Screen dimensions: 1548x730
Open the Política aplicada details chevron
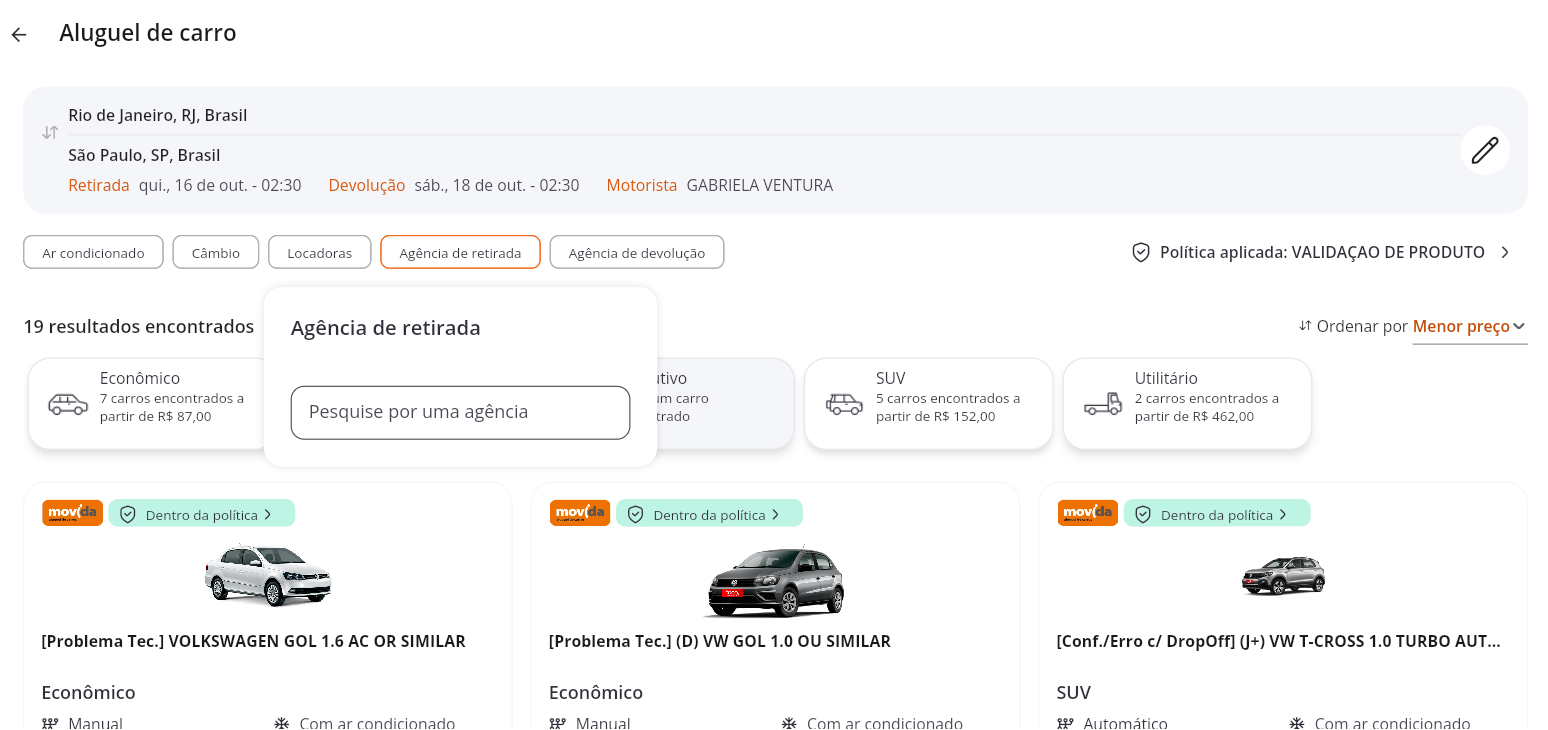pyautogui.click(x=1505, y=252)
